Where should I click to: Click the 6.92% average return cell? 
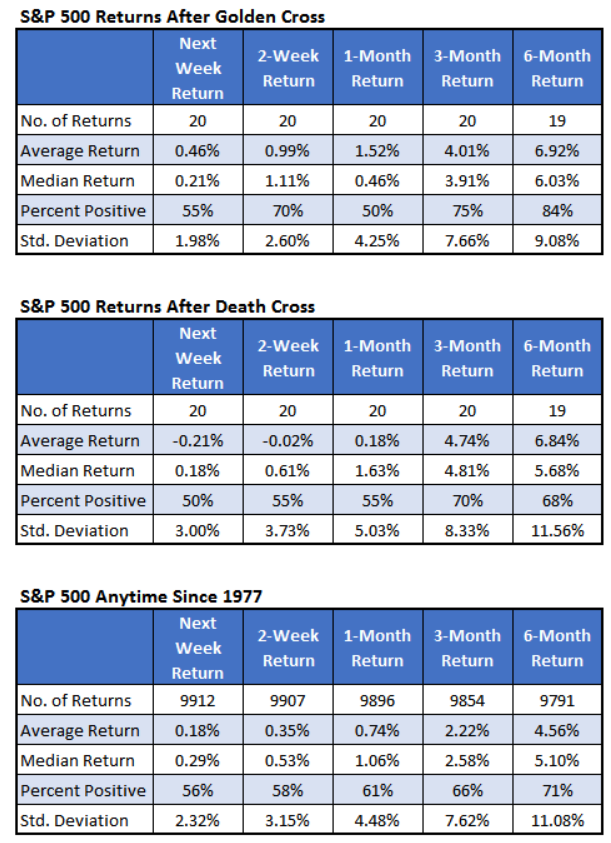(x=557, y=151)
